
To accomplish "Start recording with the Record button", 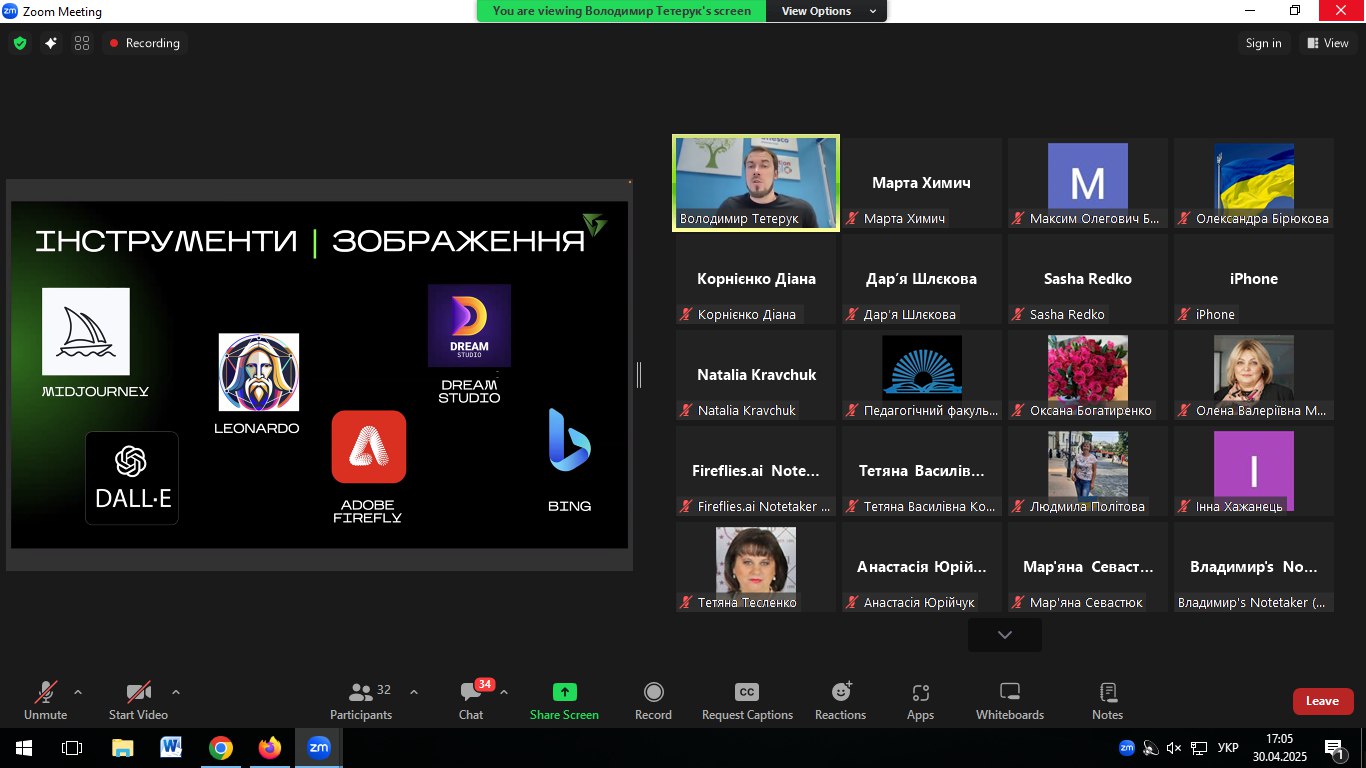I will pyautogui.click(x=653, y=700).
